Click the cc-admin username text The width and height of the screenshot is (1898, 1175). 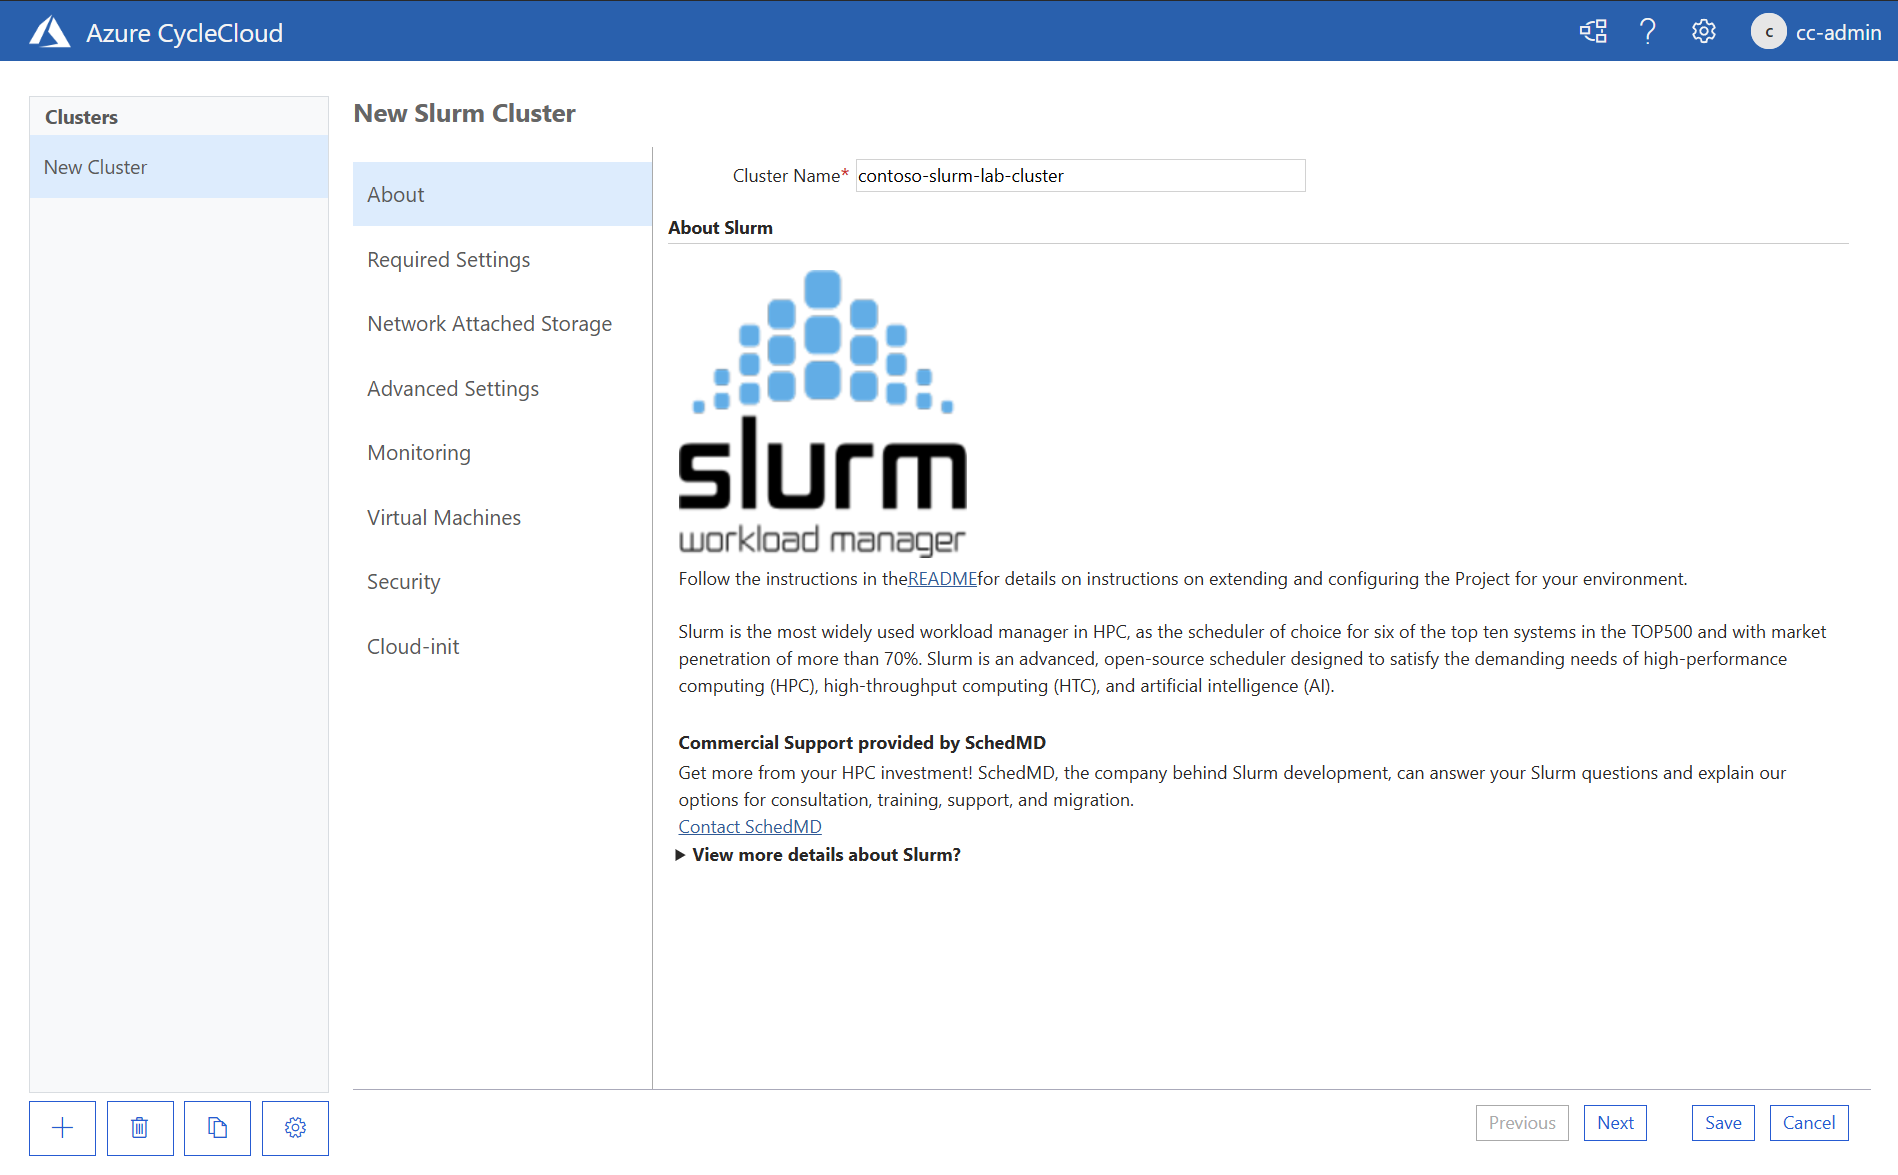[x=1838, y=32]
